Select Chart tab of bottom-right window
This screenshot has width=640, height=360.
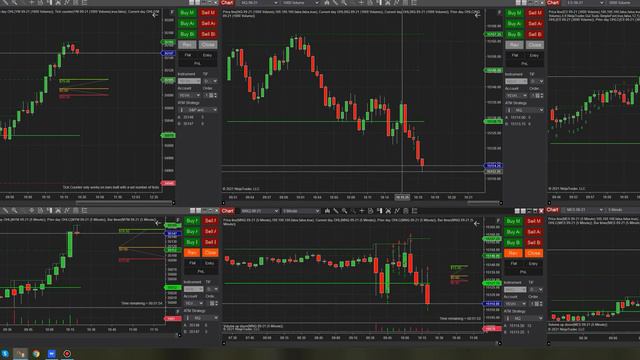click(553, 210)
